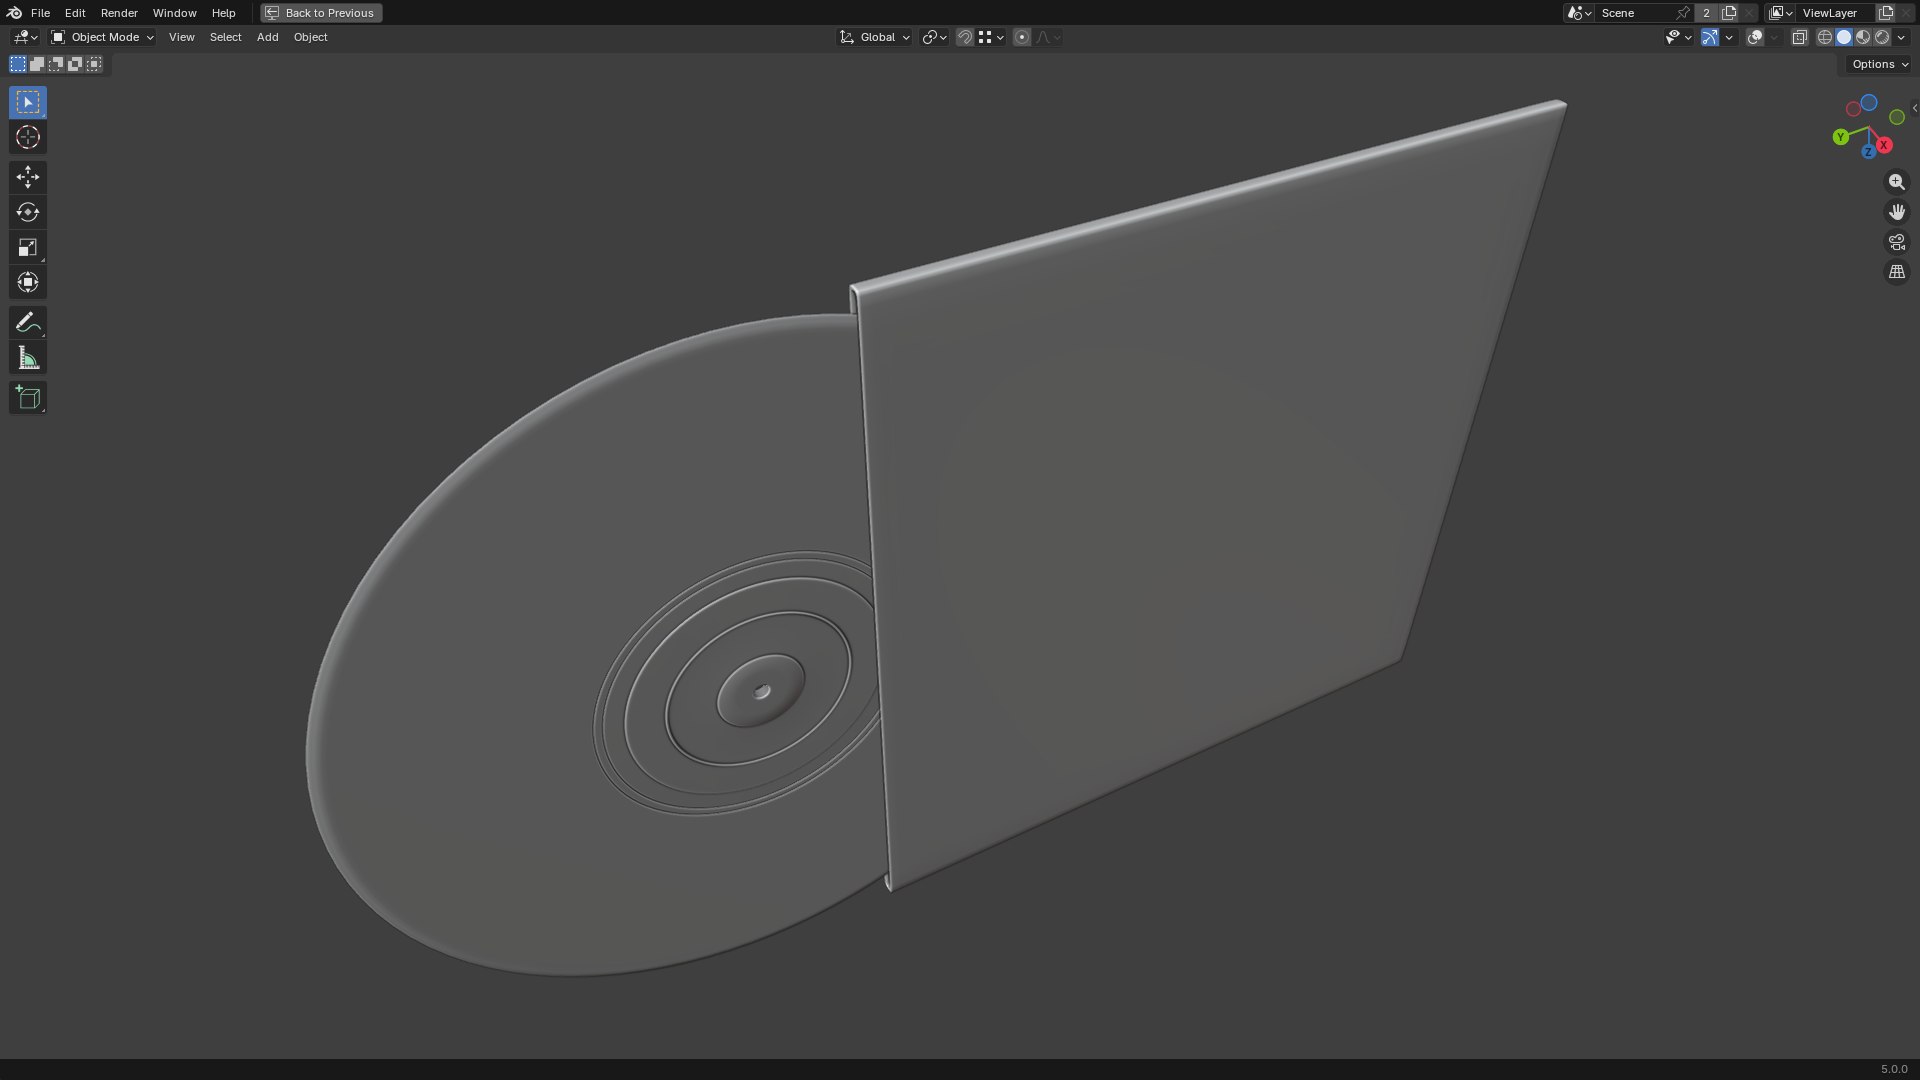Image resolution: width=1920 pixels, height=1080 pixels.
Task: Open snapping options dropdown
Action: (991, 37)
